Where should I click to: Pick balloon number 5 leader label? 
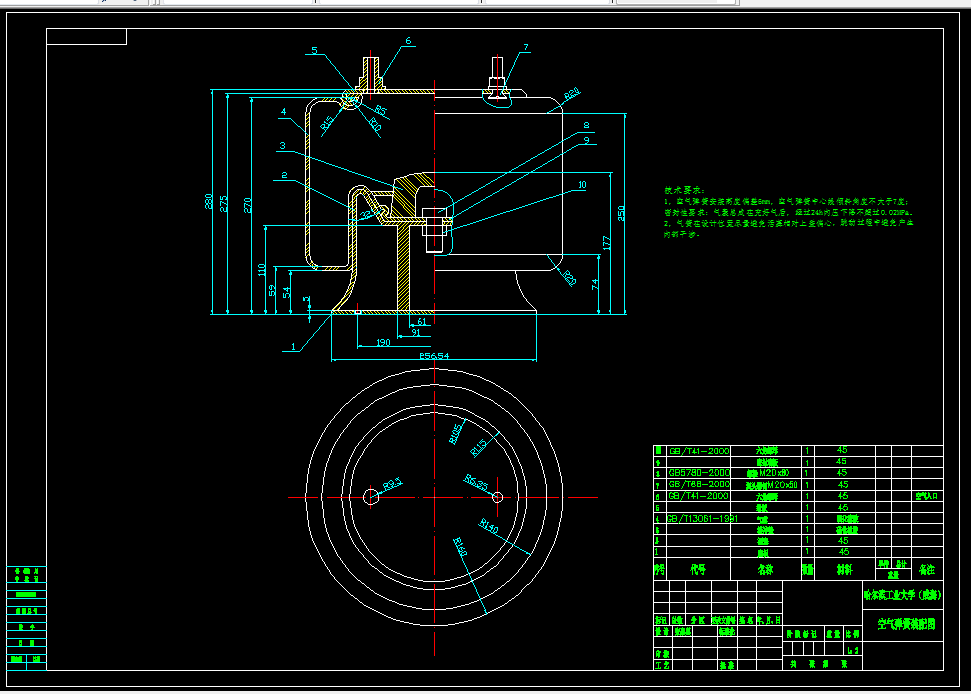315,51
